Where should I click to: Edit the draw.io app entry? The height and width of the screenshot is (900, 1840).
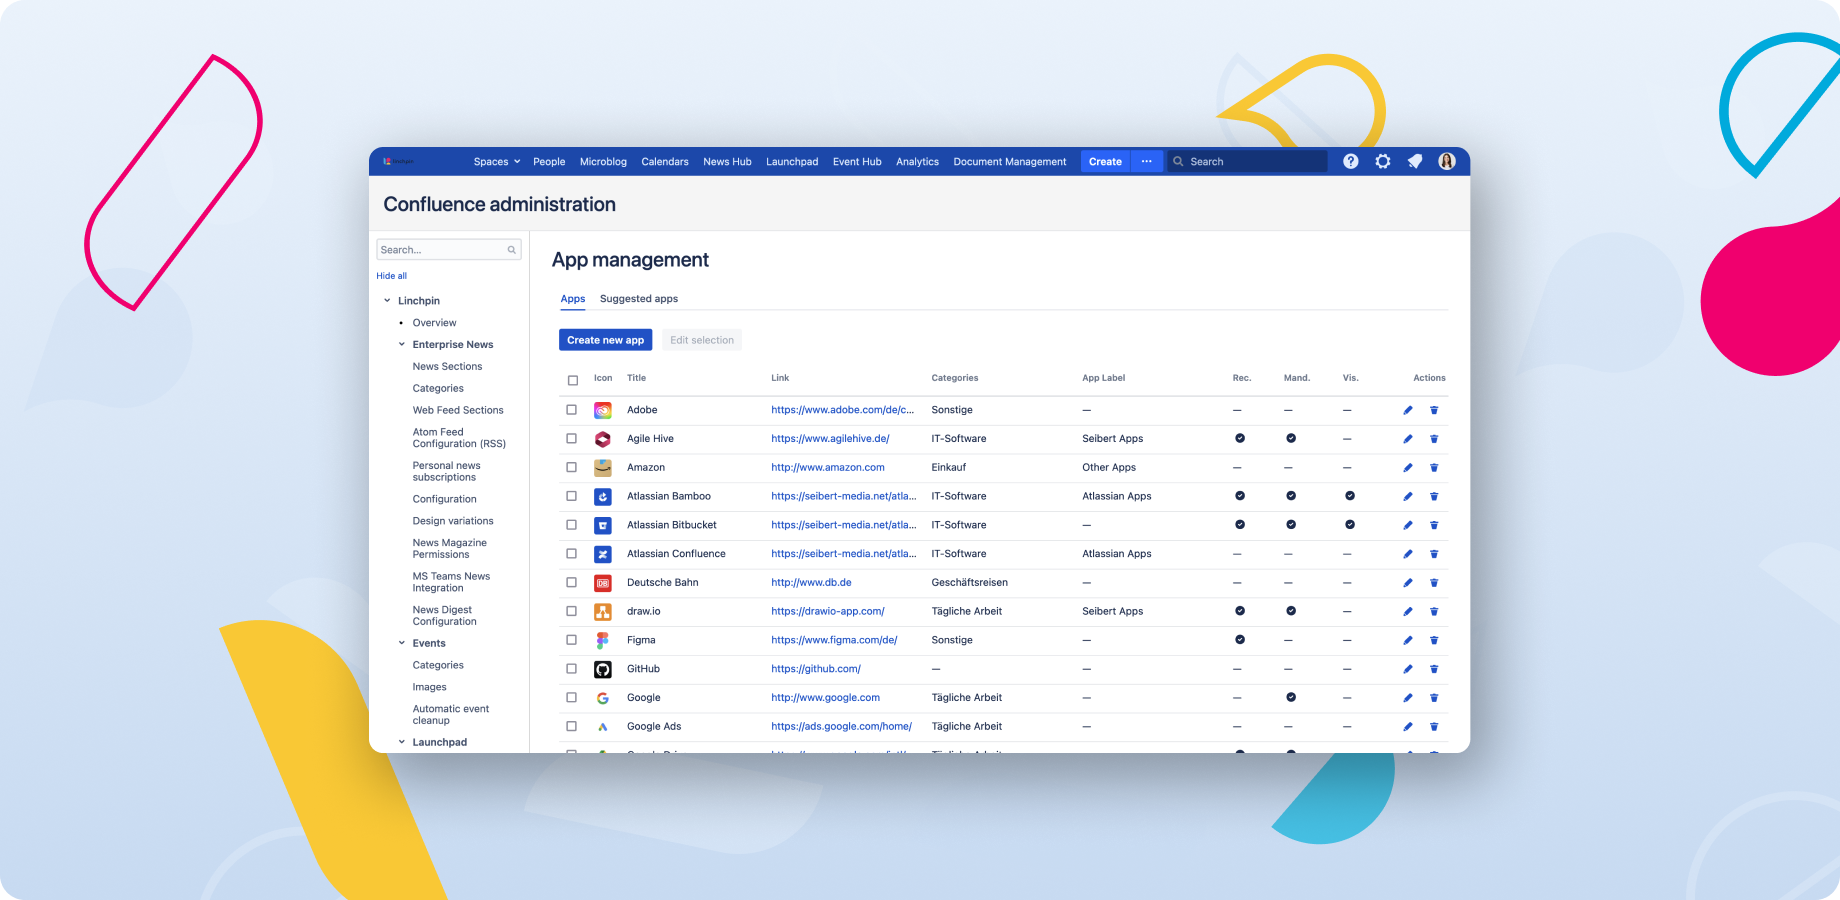click(x=1408, y=611)
